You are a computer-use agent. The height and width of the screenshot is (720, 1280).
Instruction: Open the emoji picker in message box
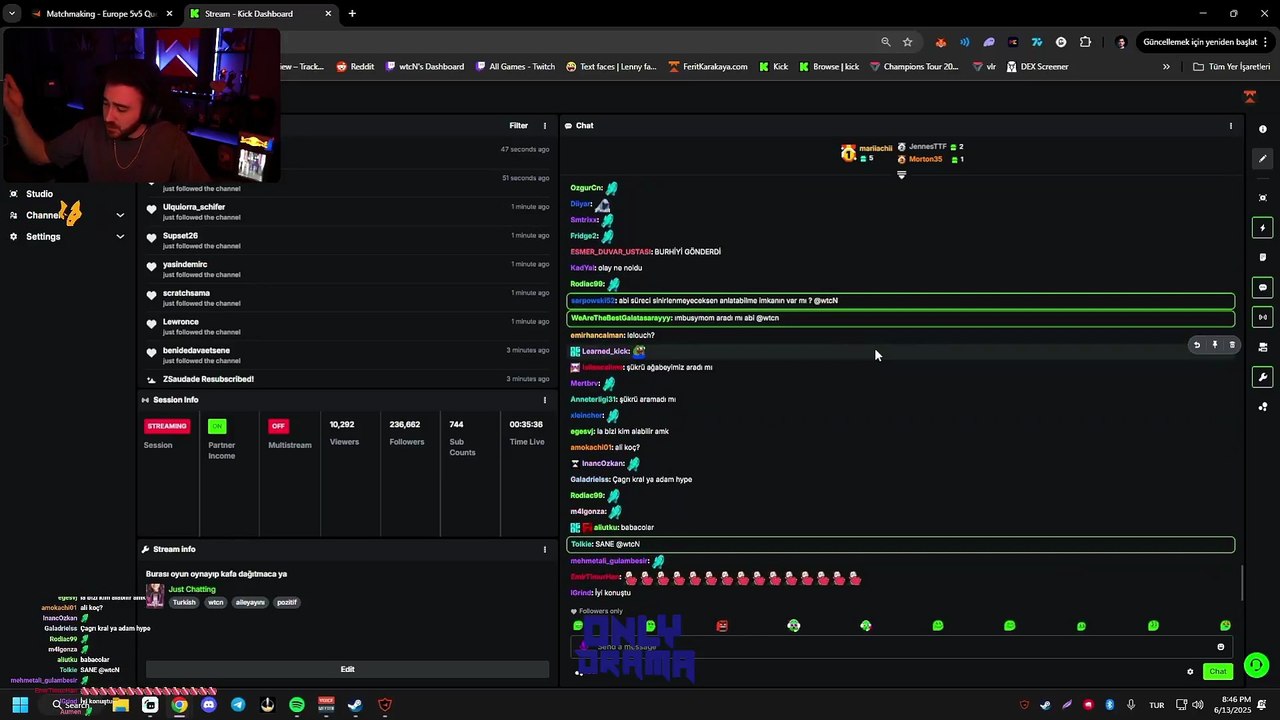click(x=1220, y=647)
